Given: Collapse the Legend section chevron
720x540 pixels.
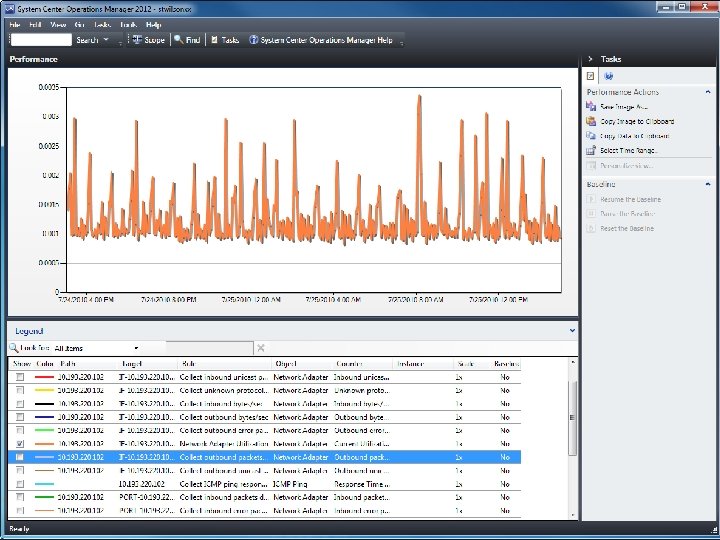Looking at the screenshot, I should [x=572, y=331].
